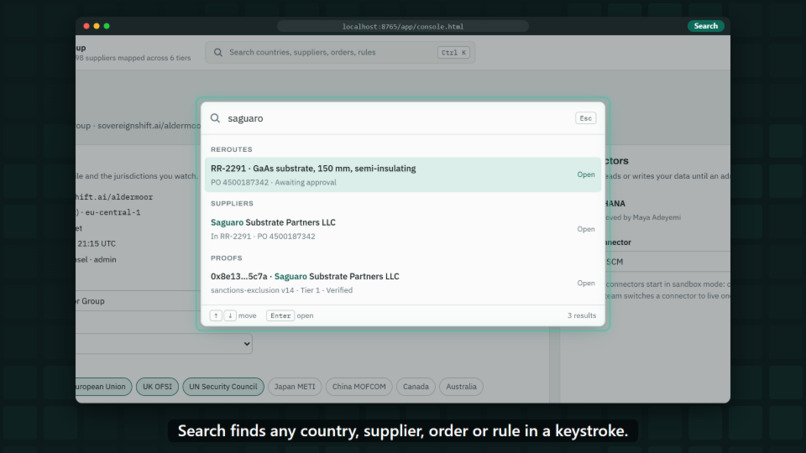Expand the dropdown above the jurisdiction chips
Image resolution: width=806 pixels, height=453 pixels.
(x=164, y=343)
